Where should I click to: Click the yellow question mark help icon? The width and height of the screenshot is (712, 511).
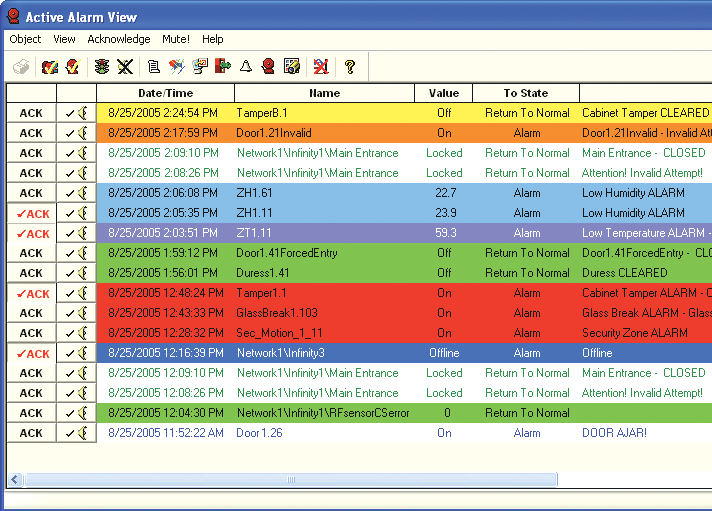click(349, 67)
